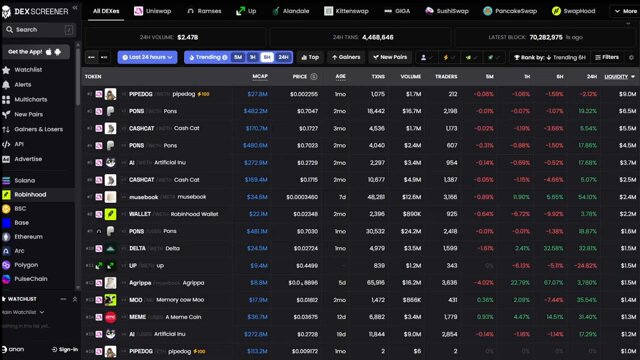Select the Arc chain icon
This screenshot has width=640, height=360.
[x=6, y=251]
